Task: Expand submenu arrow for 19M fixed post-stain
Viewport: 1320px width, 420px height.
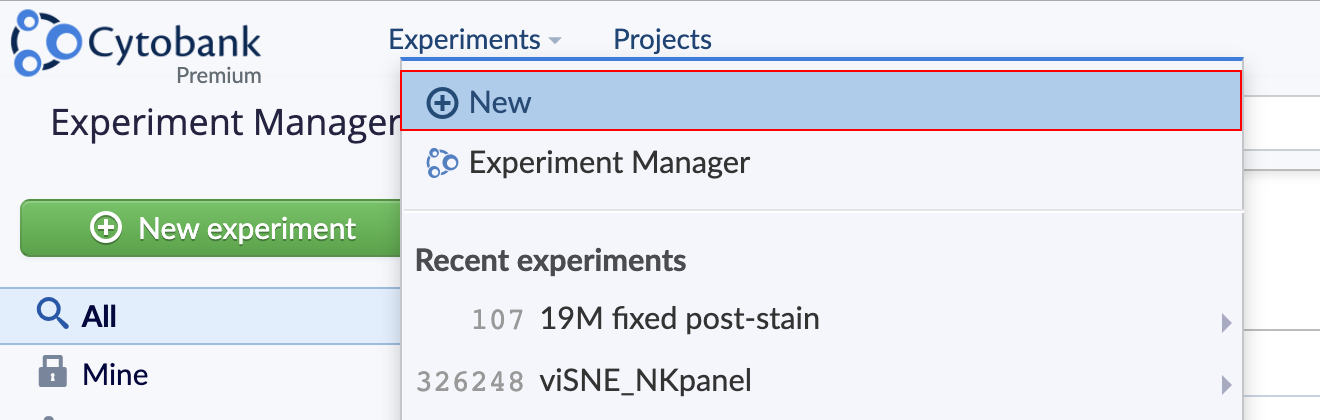Action: pyautogui.click(x=1225, y=322)
